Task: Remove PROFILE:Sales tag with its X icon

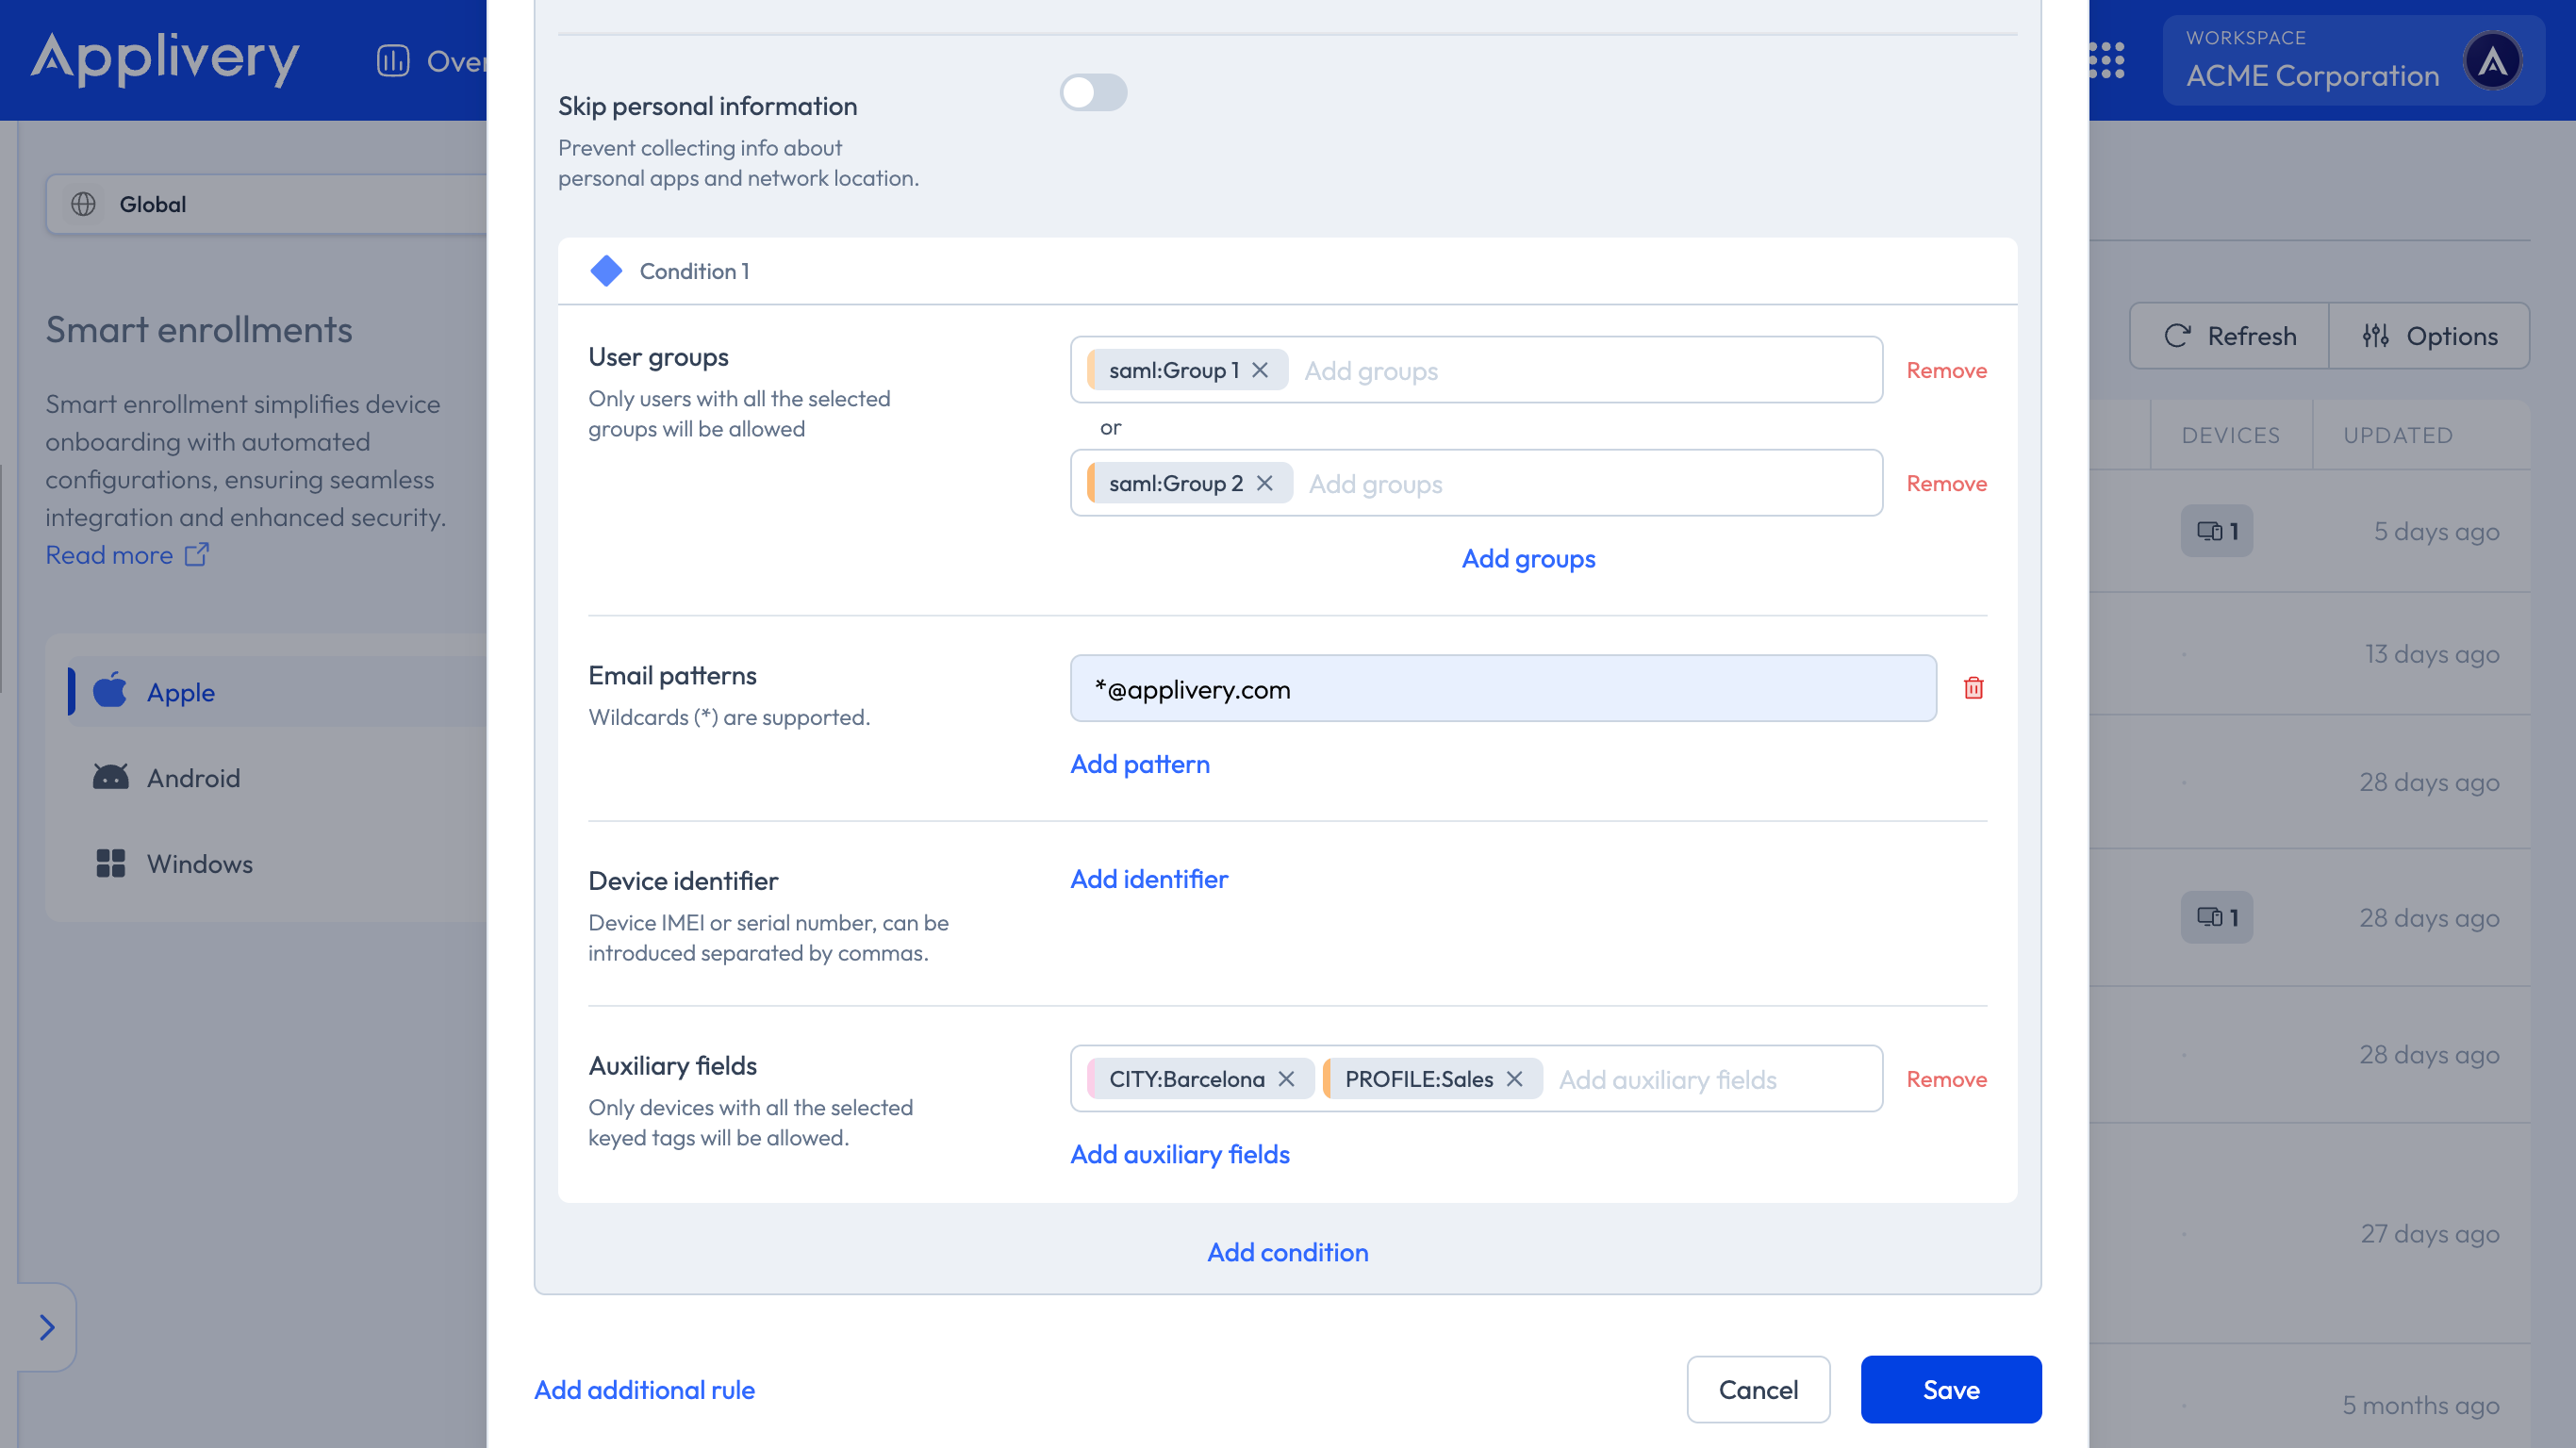Action: point(1514,1079)
